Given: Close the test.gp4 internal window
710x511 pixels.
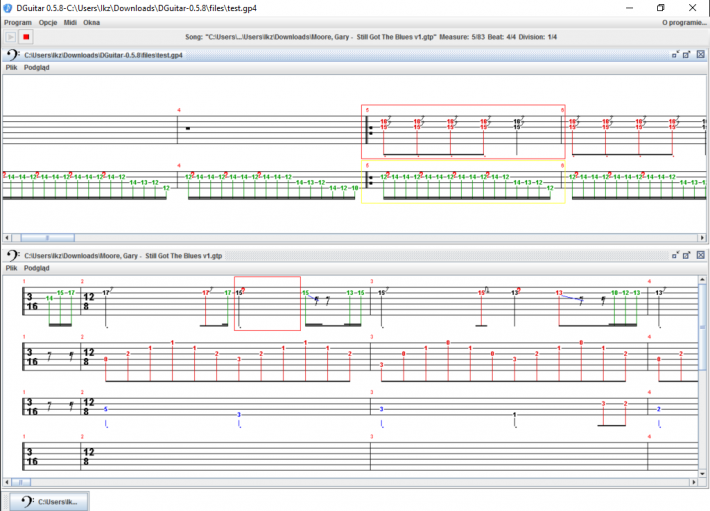Looking at the screenshot, I should (700, 55).
